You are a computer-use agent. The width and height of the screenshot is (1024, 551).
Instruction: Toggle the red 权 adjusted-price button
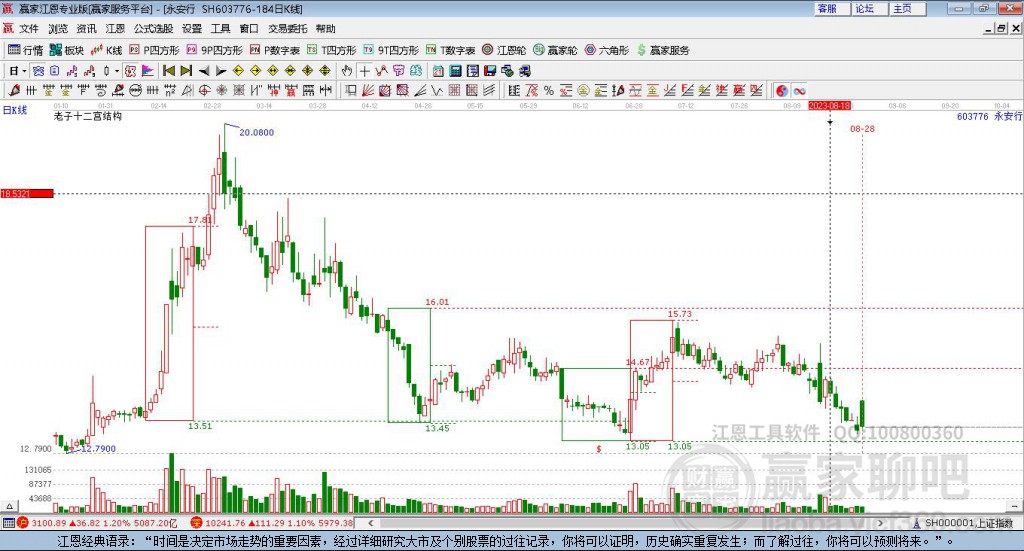[x=130, y=71]
